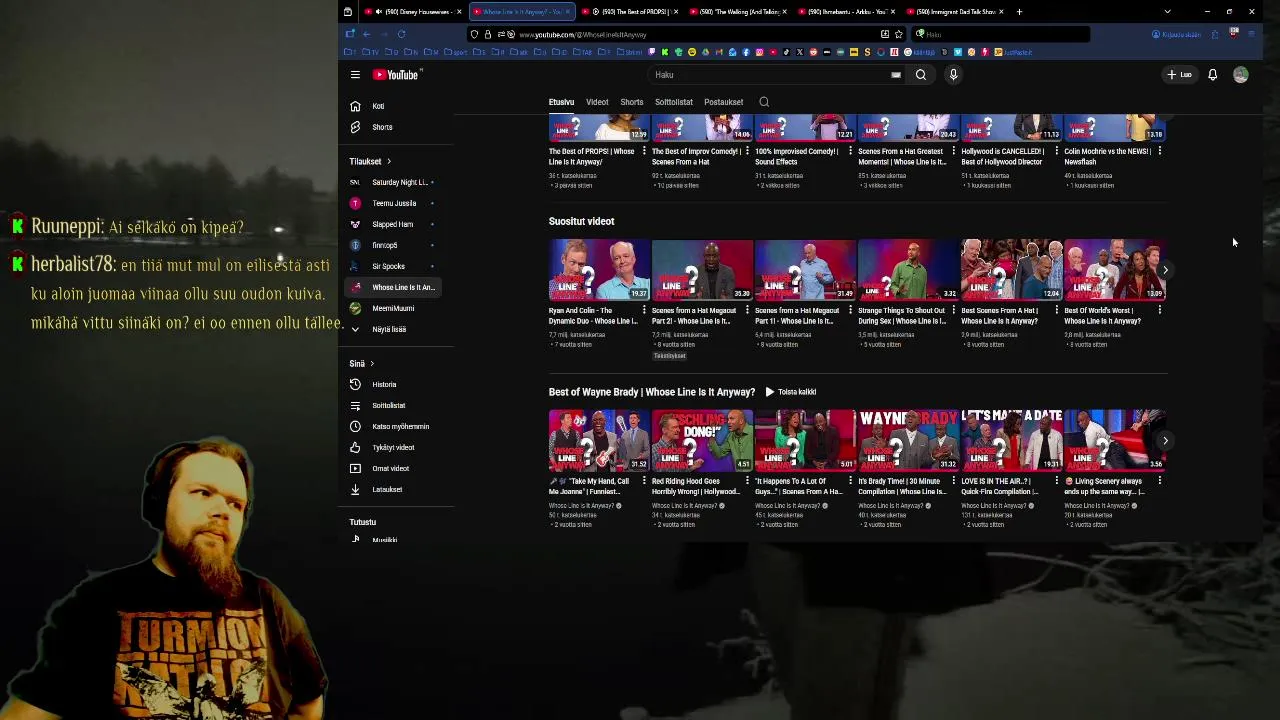
Task: Open Ryan And Colin Dynamic Duo thumbnail
Action: [x=598, y=270]
